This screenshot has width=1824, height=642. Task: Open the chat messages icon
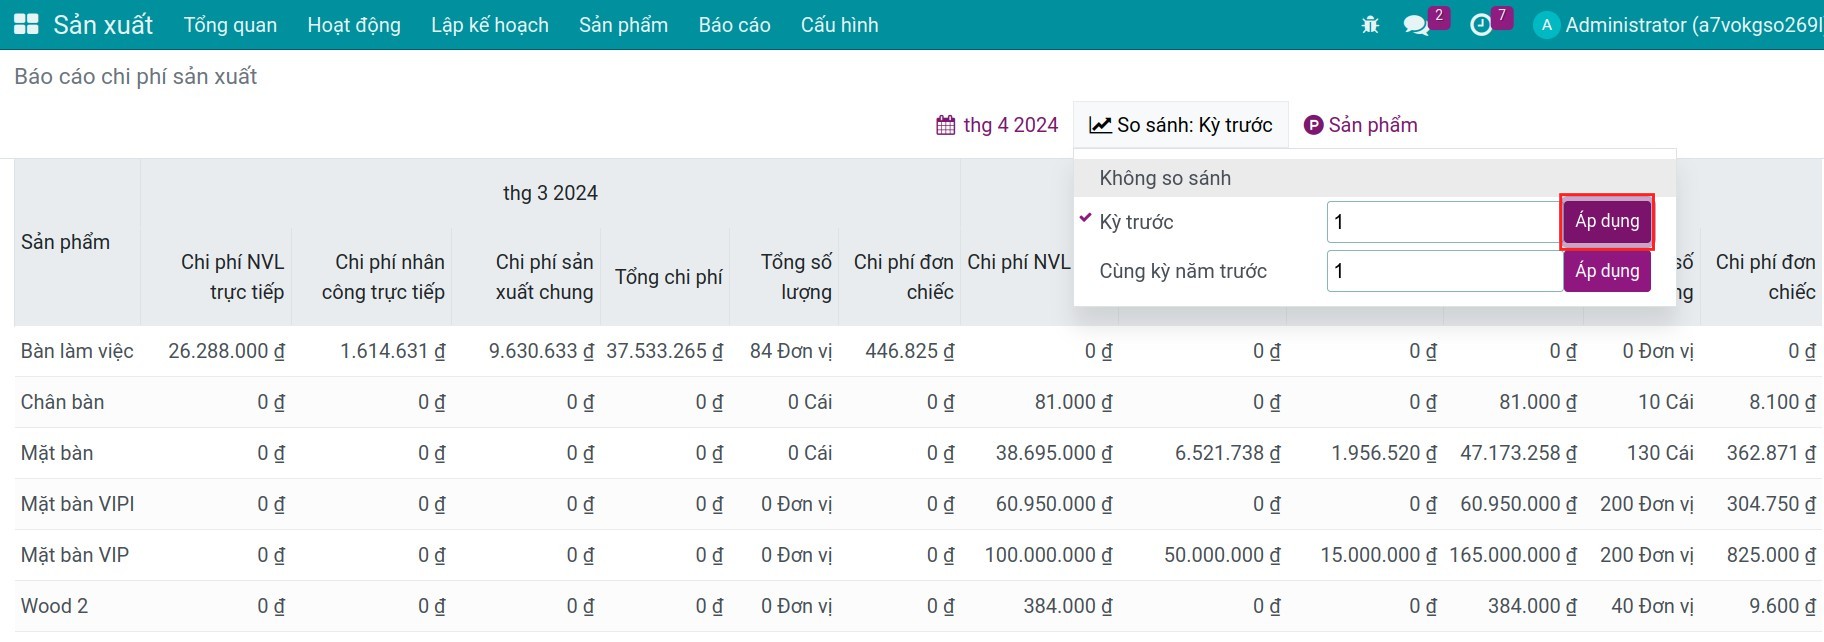(x=1416, y=25)
